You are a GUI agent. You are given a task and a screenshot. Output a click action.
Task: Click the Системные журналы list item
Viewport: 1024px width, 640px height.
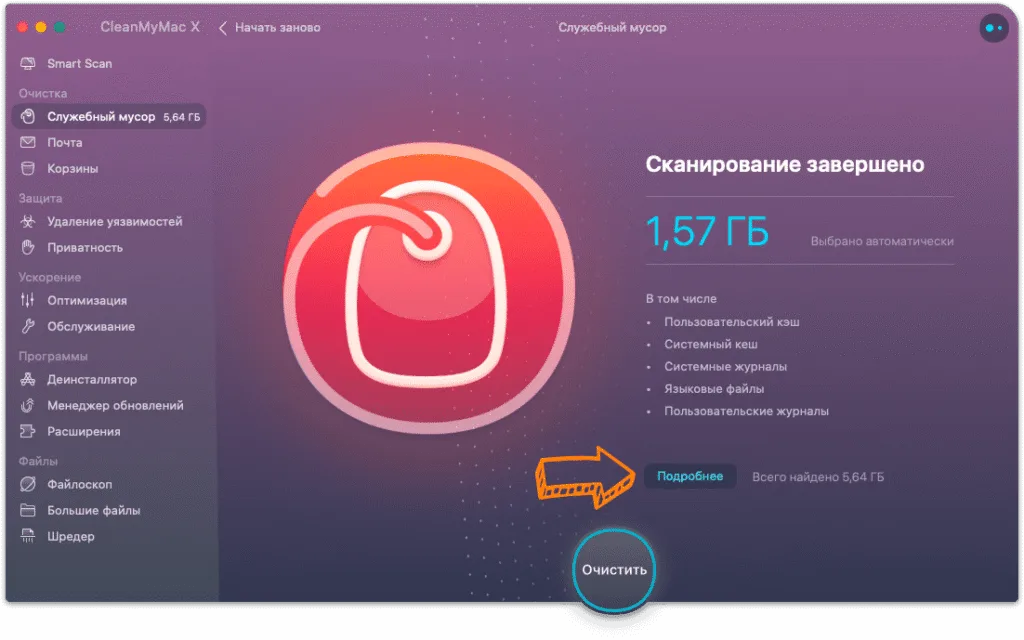coord(726,366)
